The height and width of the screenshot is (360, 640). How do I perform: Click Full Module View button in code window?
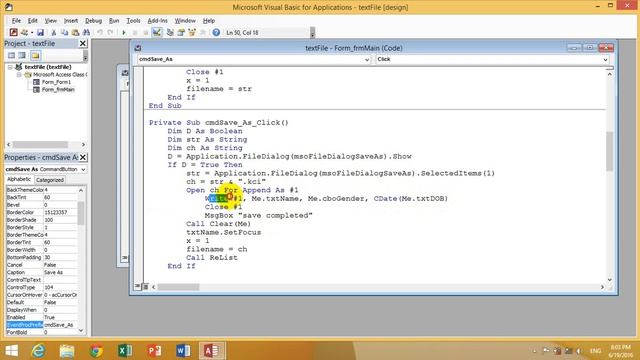coord(145,287)
